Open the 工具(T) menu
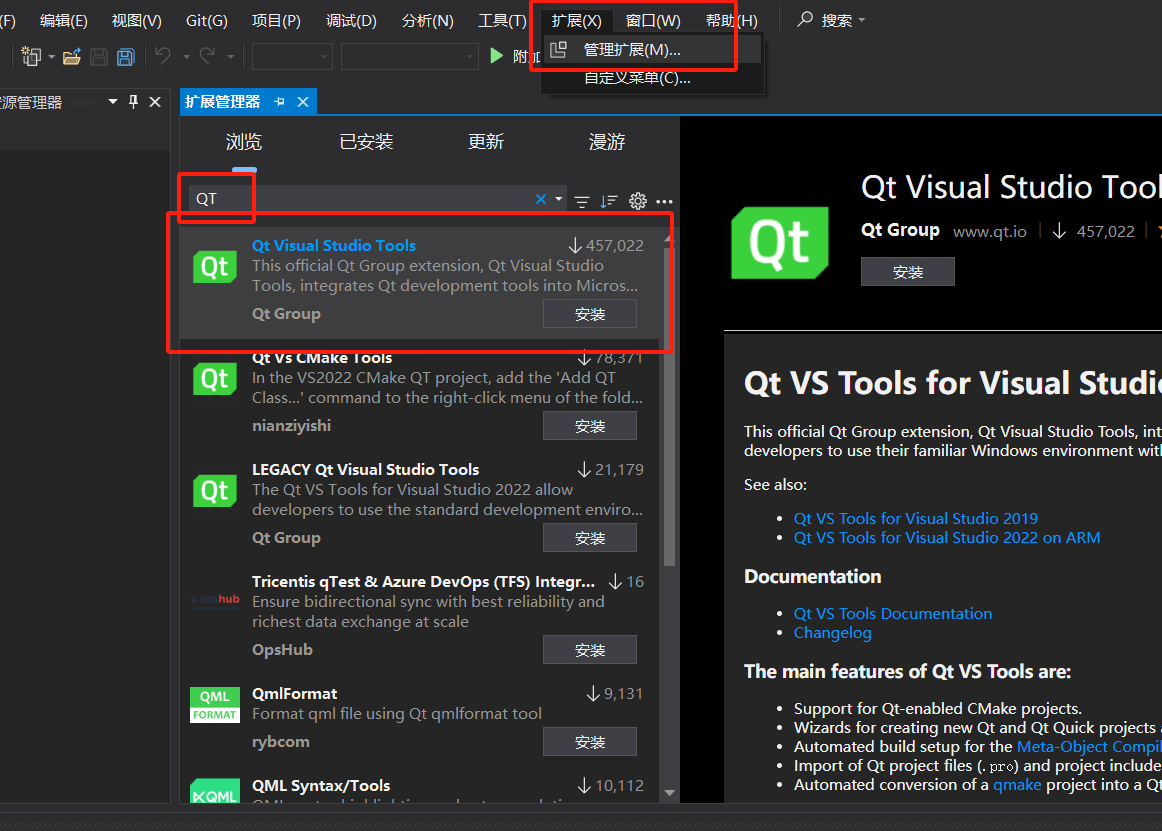 [502, 20]
